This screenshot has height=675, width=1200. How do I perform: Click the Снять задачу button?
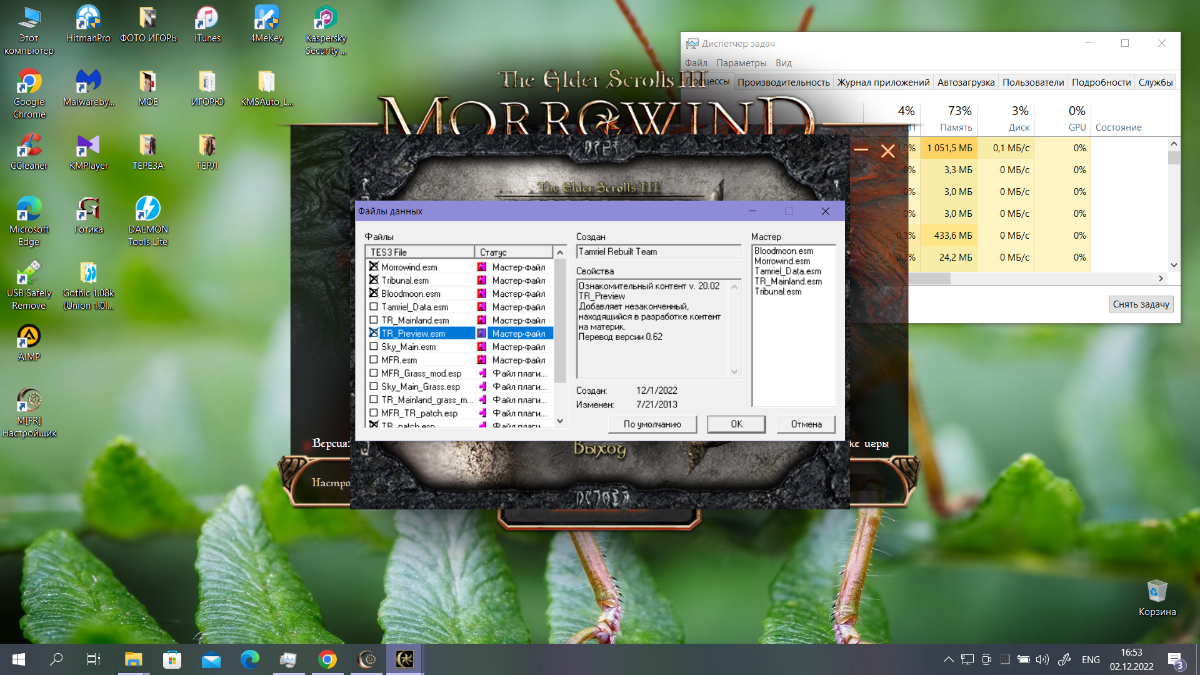(x=1139, y=304)
